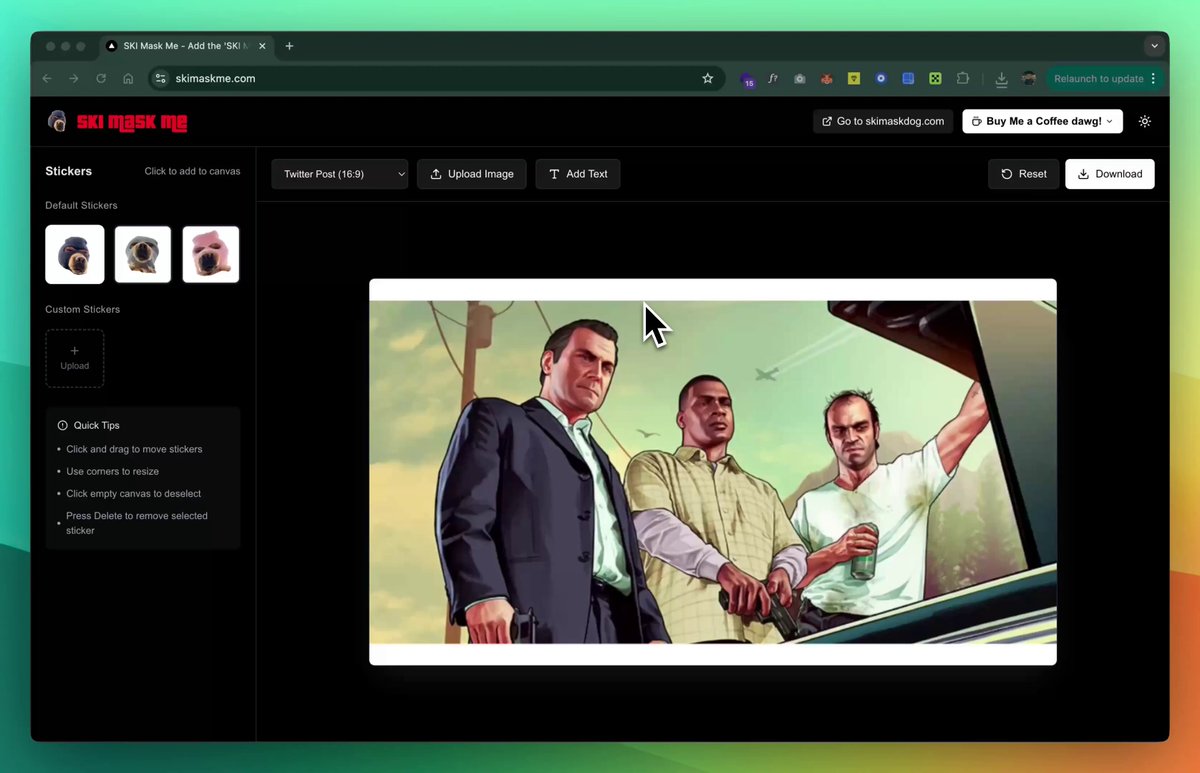The width and height of the screenshot is (1200, 773).
Task: View site information icon in address bar
Action: point(160,78)
